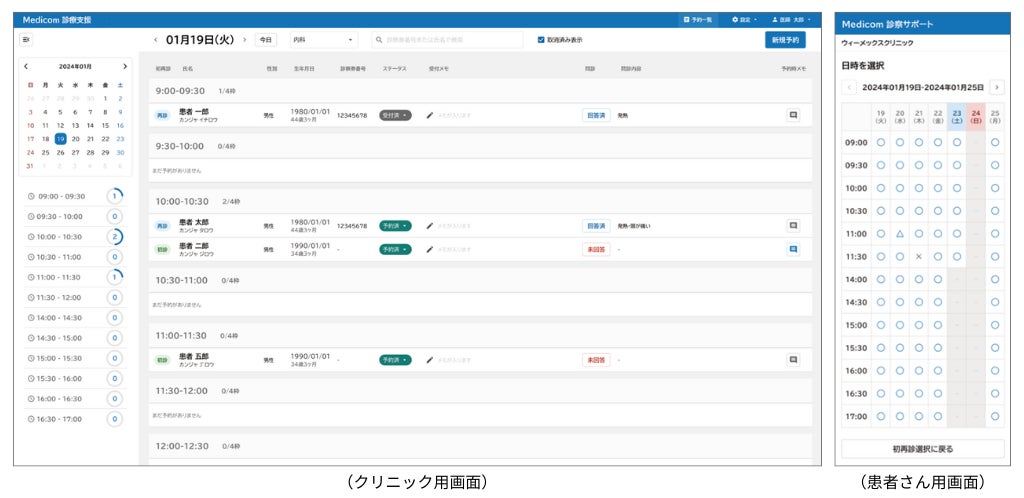Open reservation memo icon for 患者 五郎
The image size is (1024, 498).
click(x=793, y=360)
